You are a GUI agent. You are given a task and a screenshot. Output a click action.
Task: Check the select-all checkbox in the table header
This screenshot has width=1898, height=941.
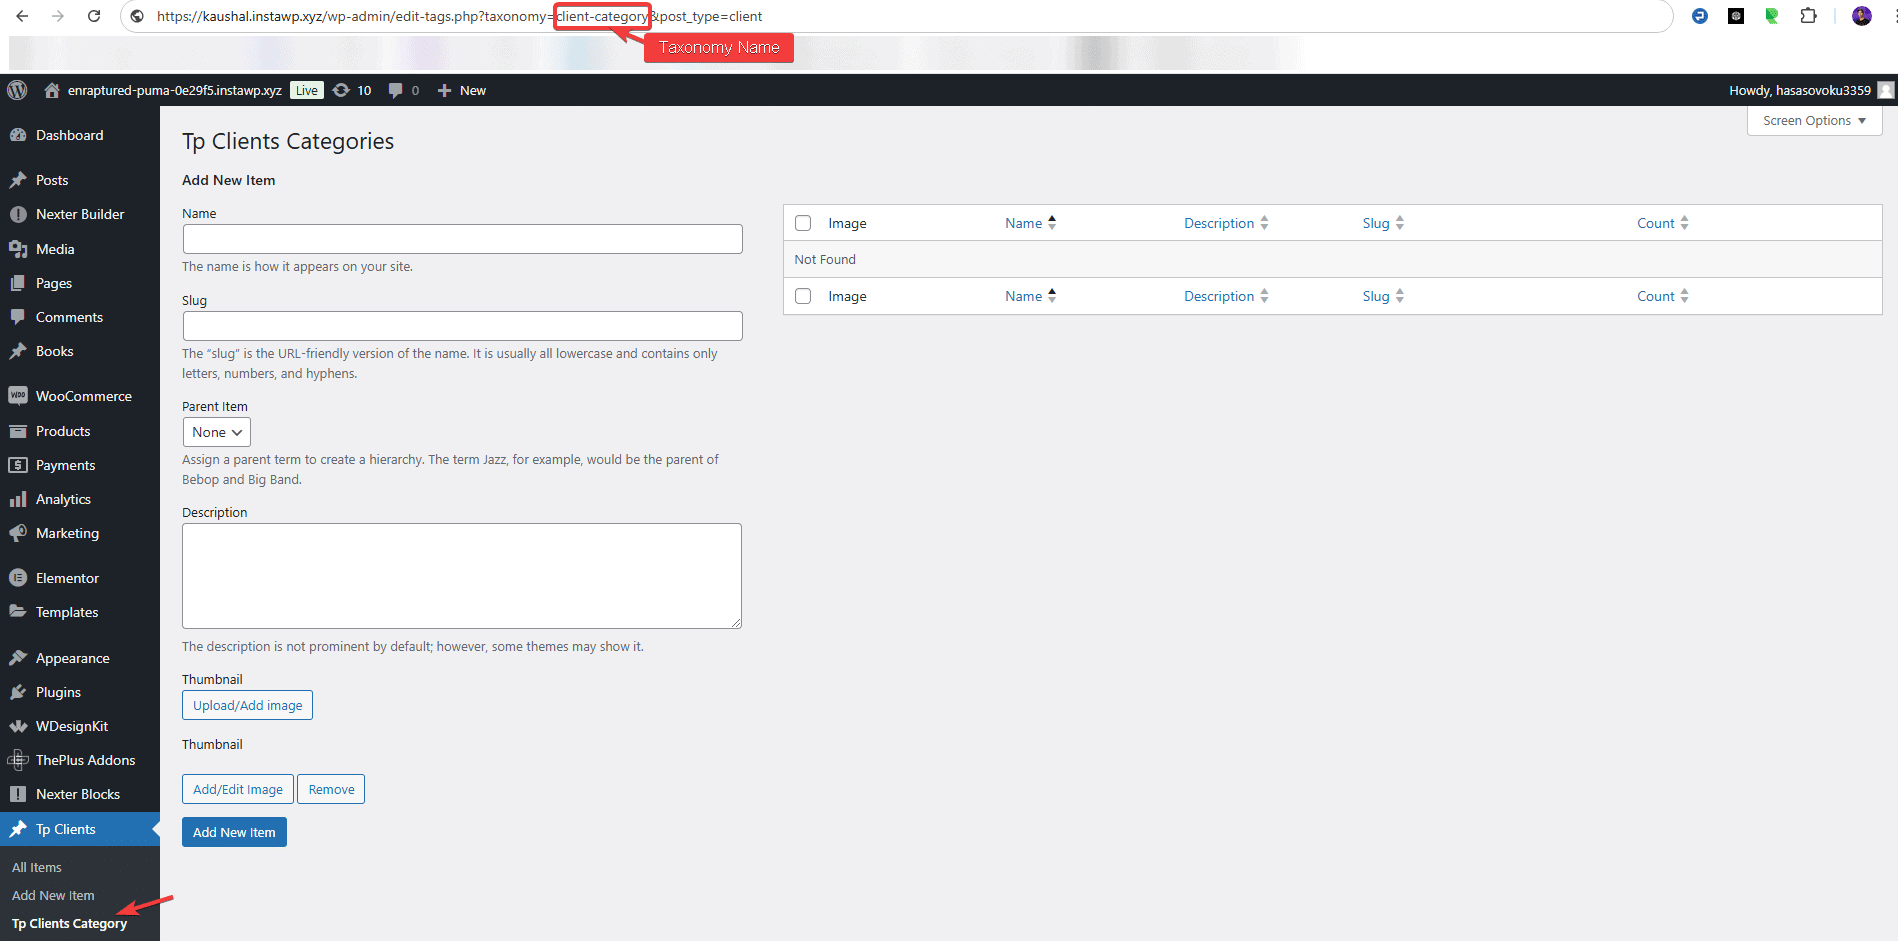click(x=803, y=222)
